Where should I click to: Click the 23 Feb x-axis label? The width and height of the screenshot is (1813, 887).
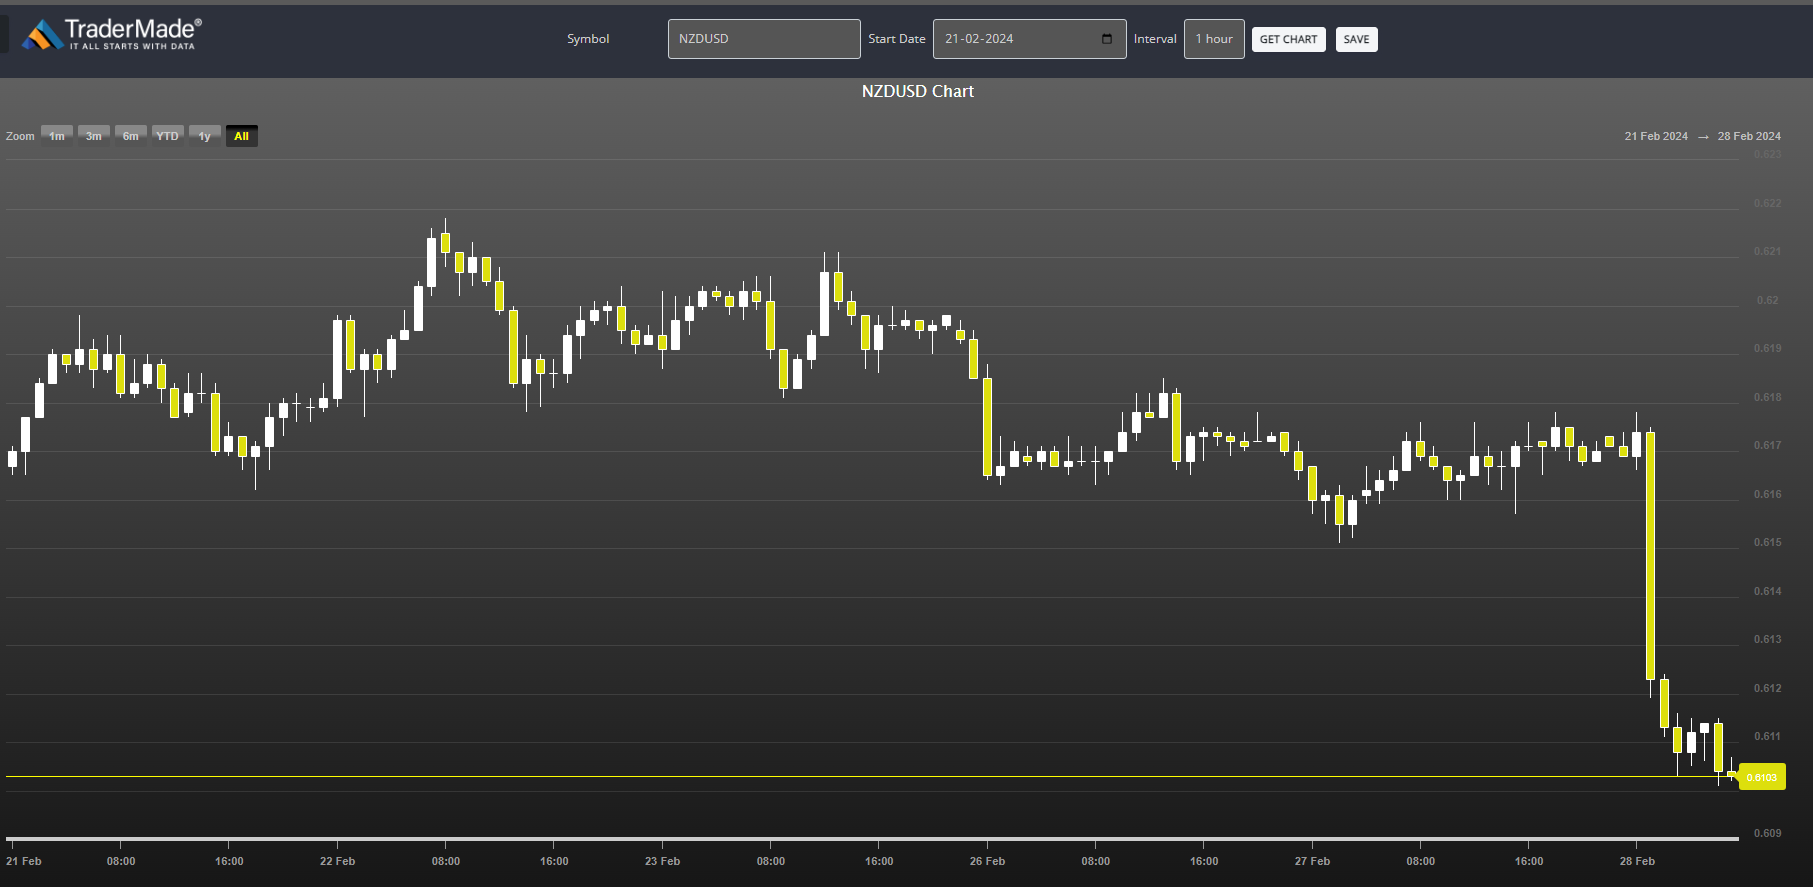tap(662, 861)
